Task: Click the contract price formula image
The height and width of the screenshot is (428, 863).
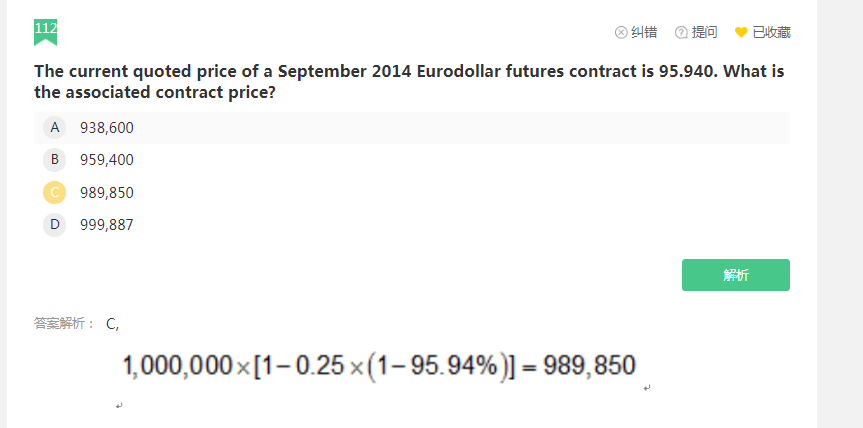Action: pos(379,367)
